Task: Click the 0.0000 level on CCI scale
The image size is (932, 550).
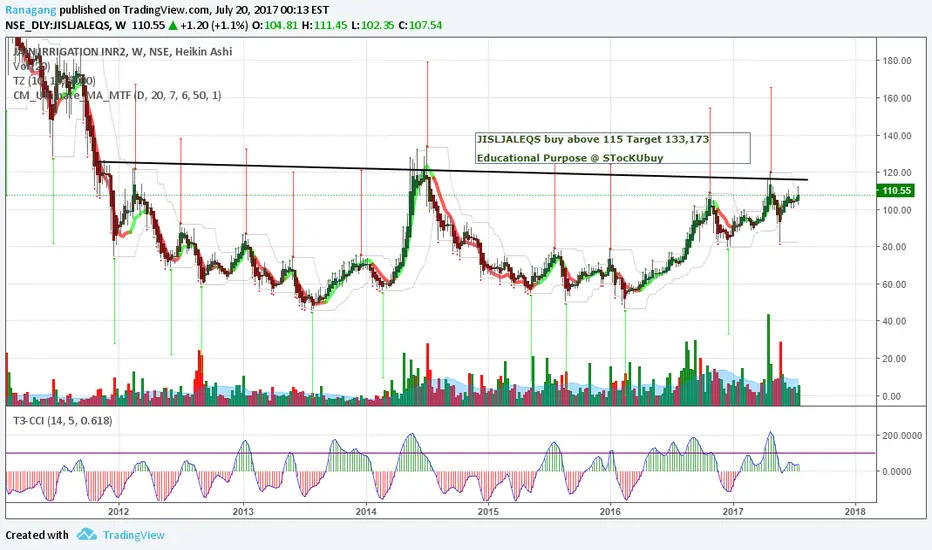Action: tap(898, 472)
